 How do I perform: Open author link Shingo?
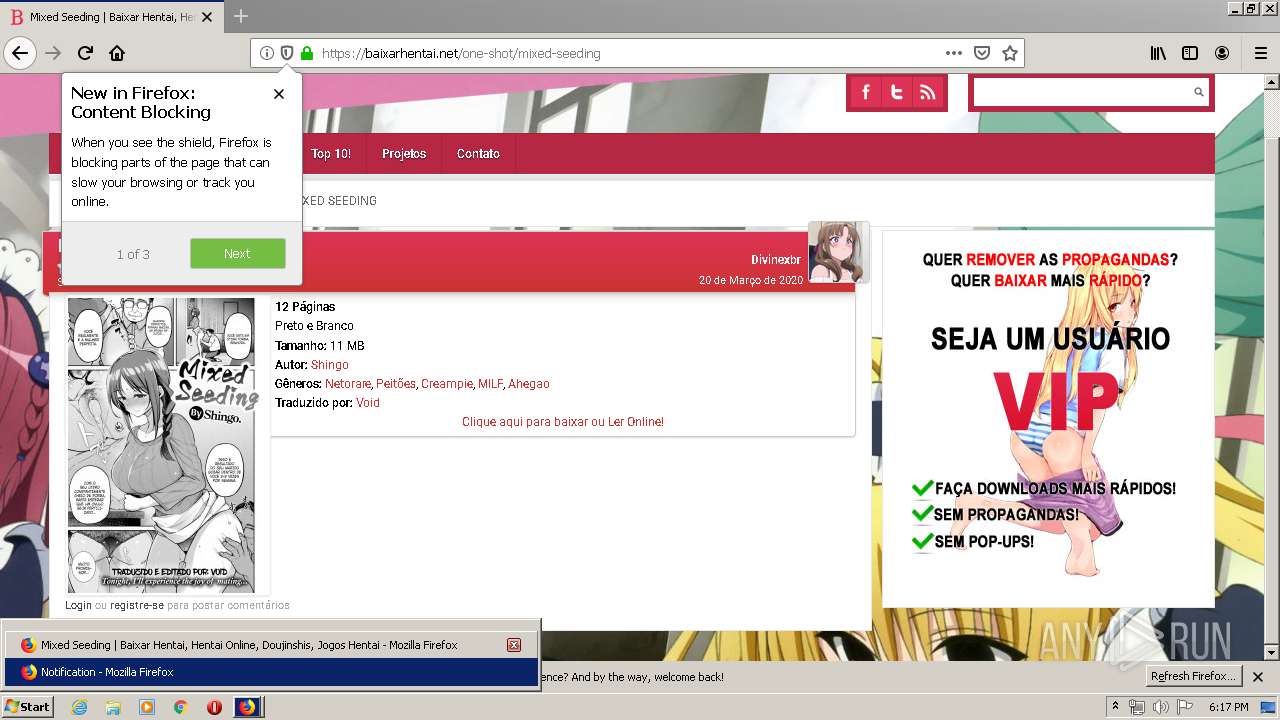pos(329,365)
